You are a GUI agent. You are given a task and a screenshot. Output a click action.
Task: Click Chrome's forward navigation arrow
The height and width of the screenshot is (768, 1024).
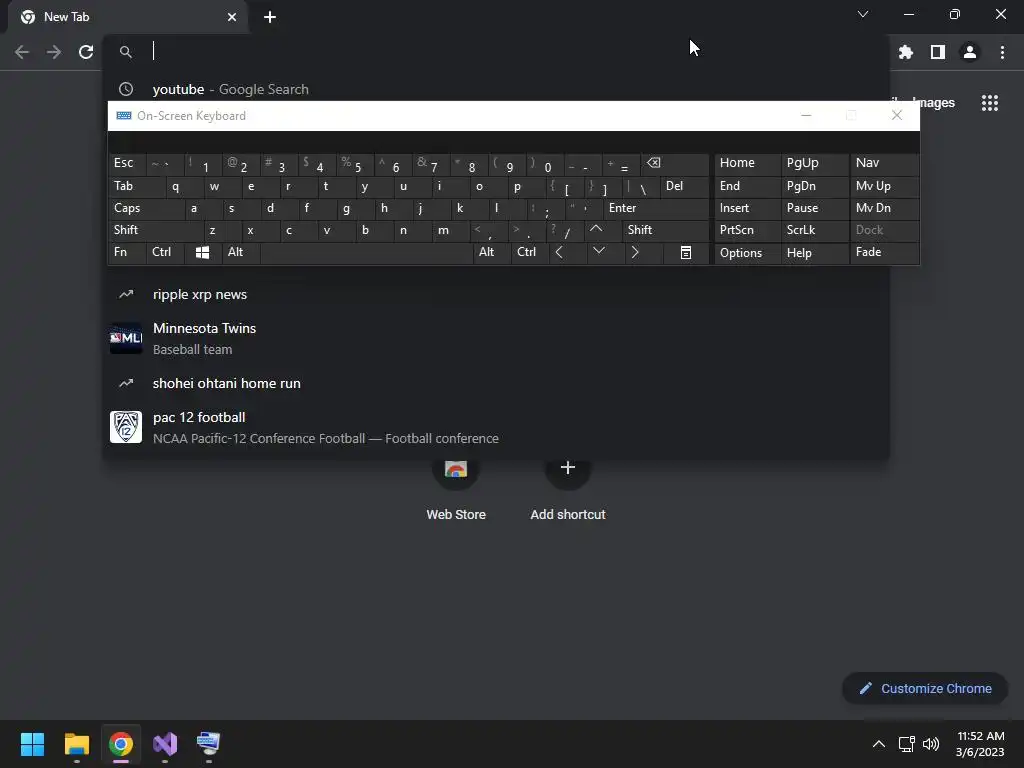coord(54,52)
